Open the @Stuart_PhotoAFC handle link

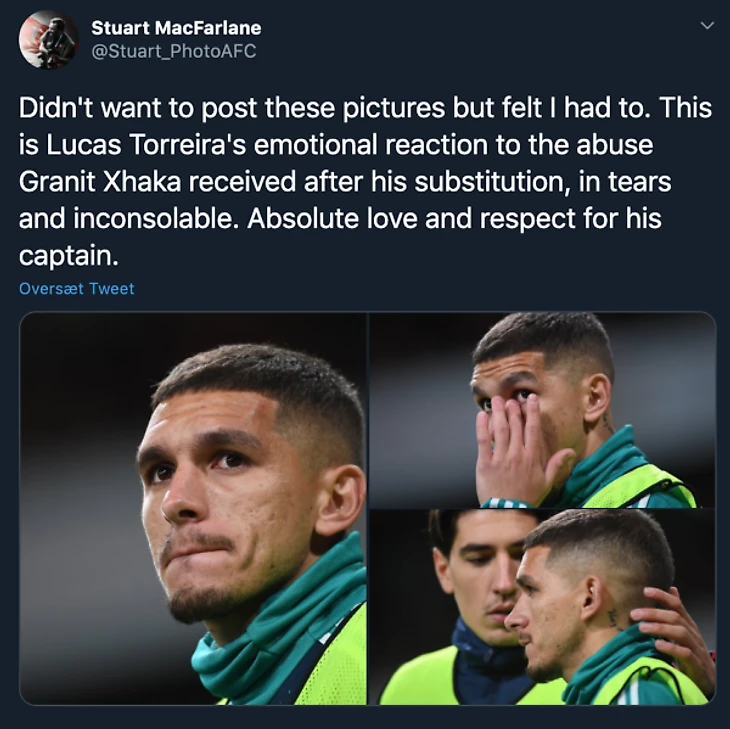tap(174, 50)
